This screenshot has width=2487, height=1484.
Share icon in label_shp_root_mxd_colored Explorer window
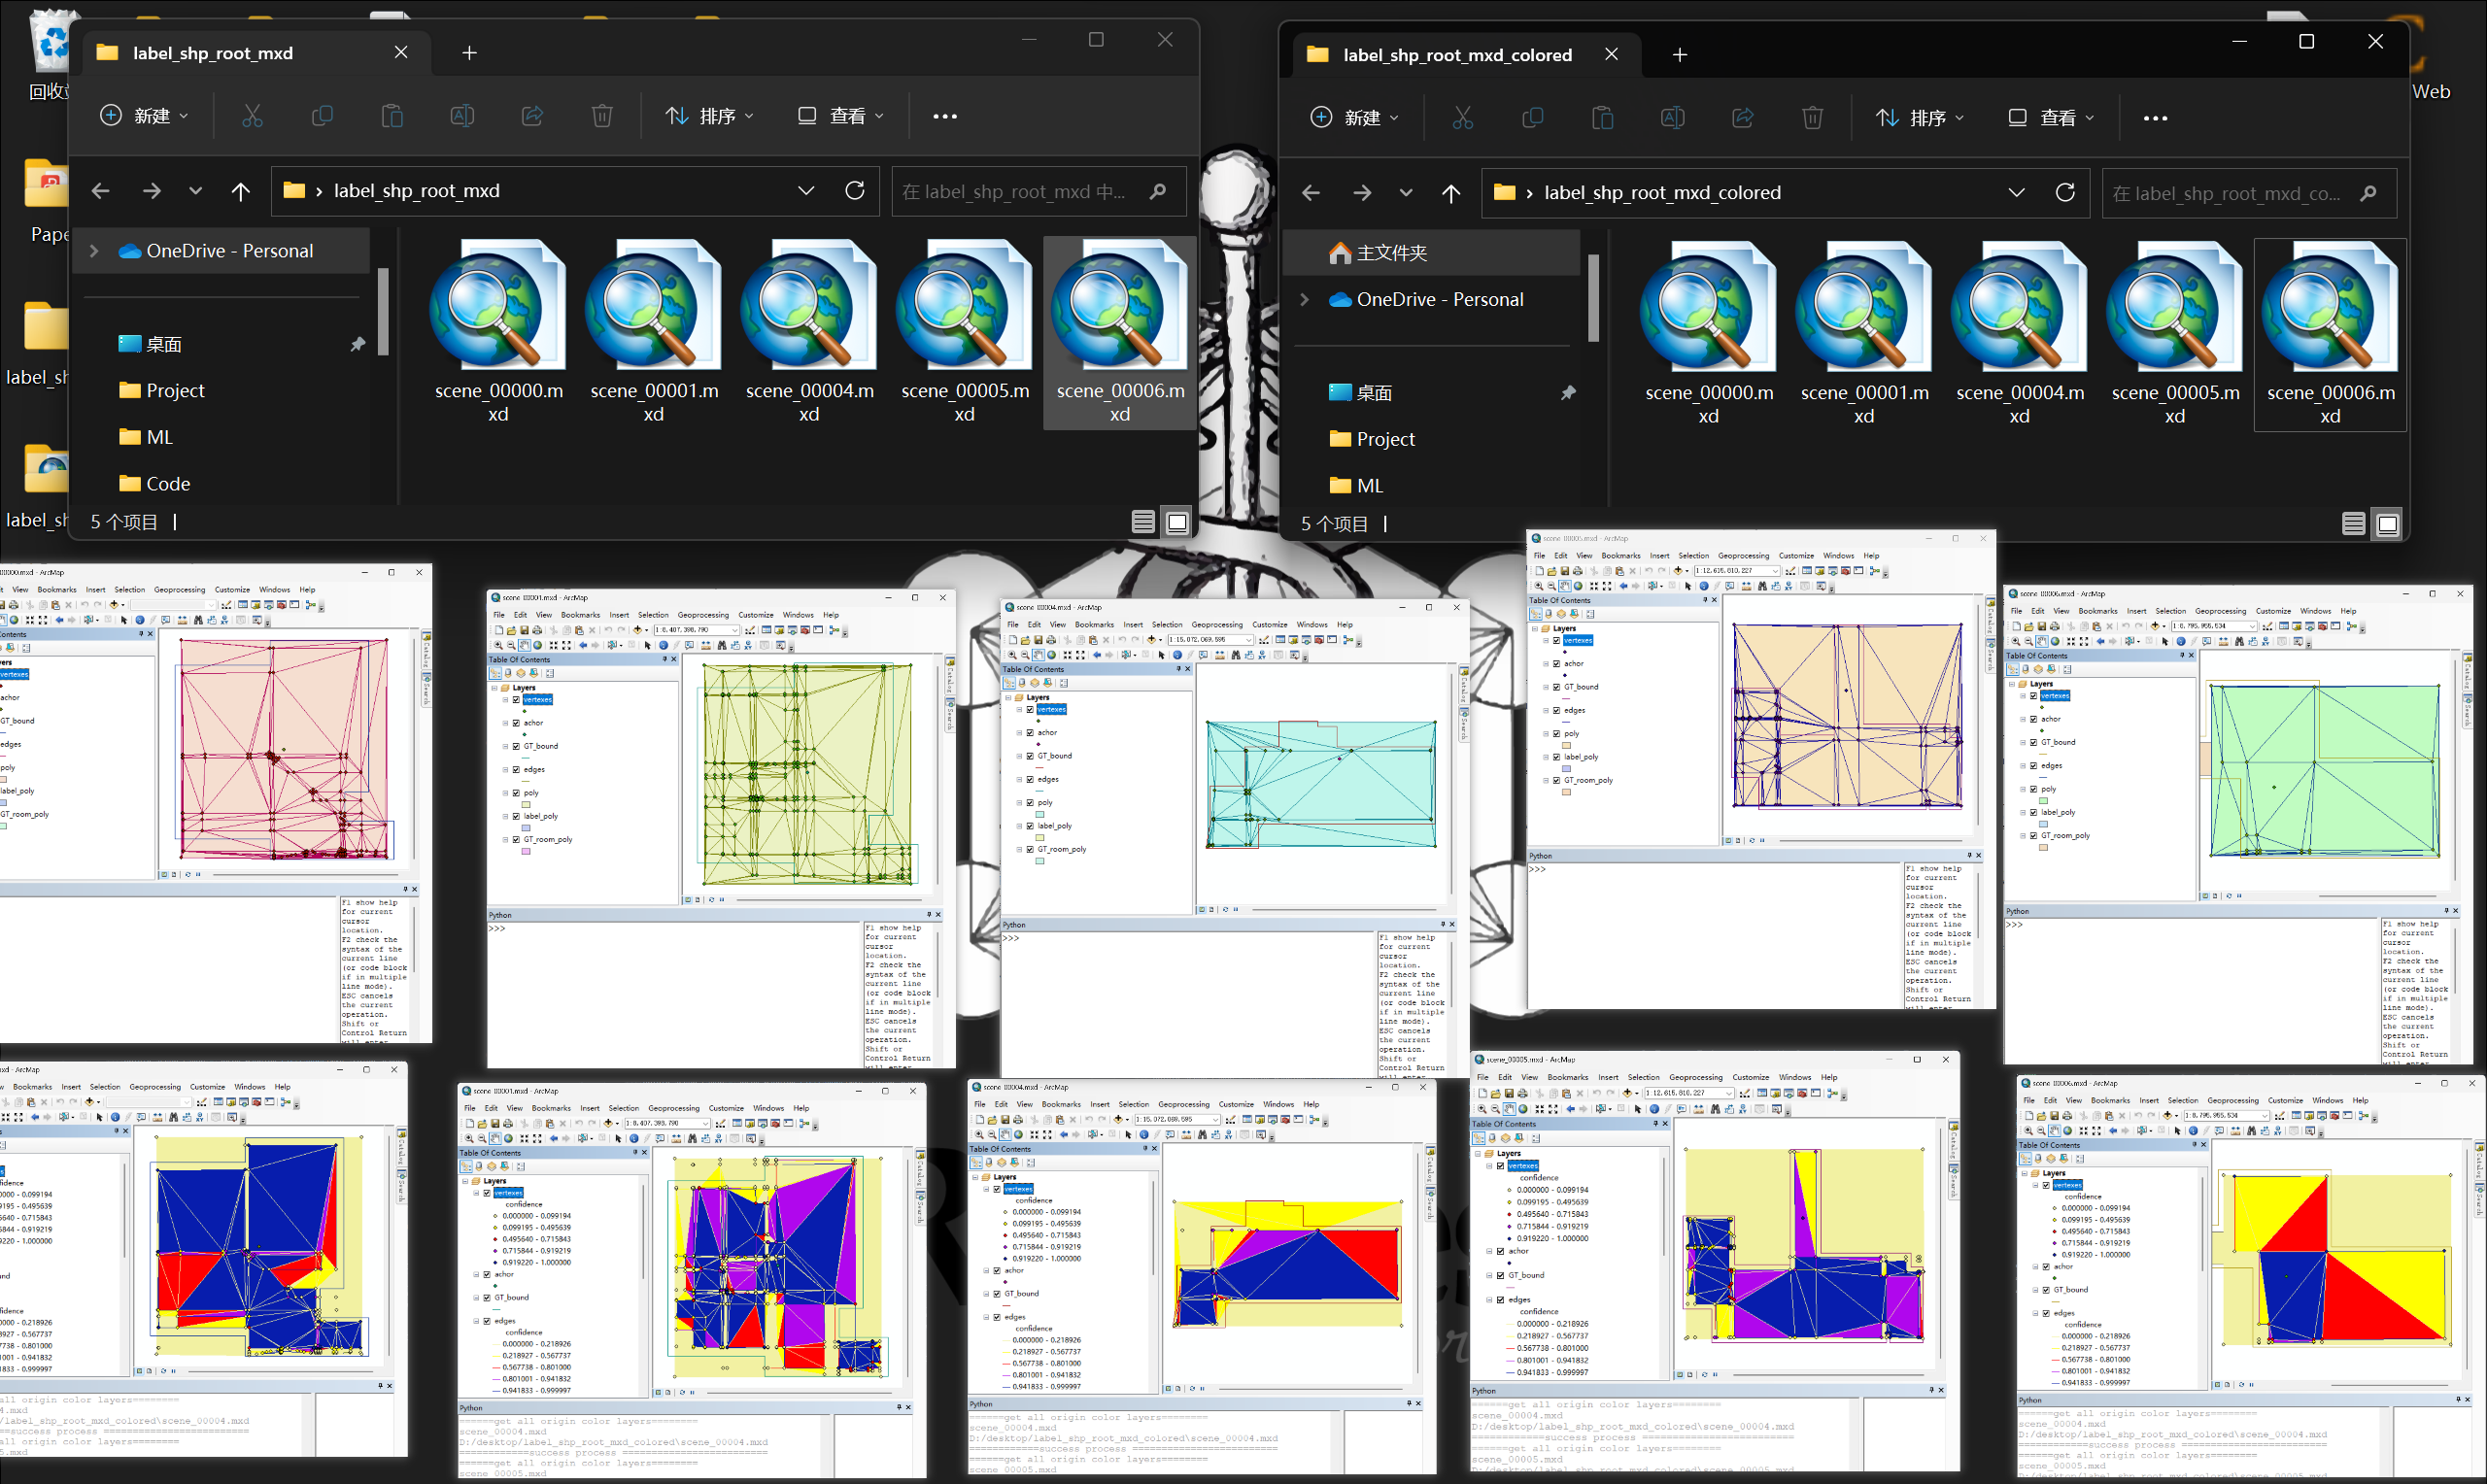click(1743, 118)
